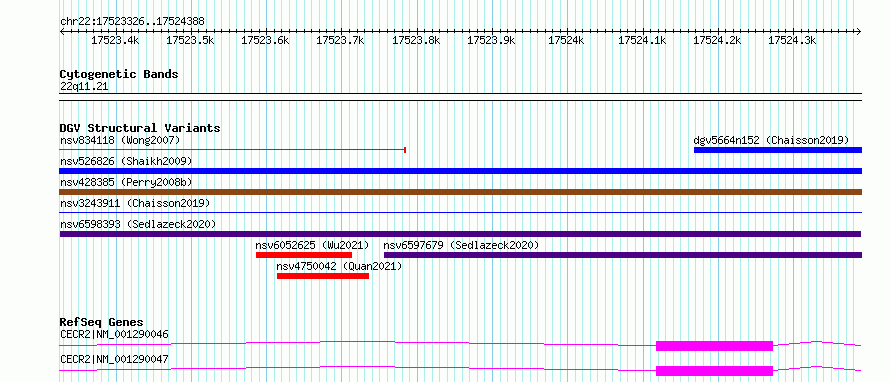The width and height of the screenshot is (890, 382).
Task: Click the nsv428385 (Perry2008b) variant label
Action: click(x=126, y=182)
